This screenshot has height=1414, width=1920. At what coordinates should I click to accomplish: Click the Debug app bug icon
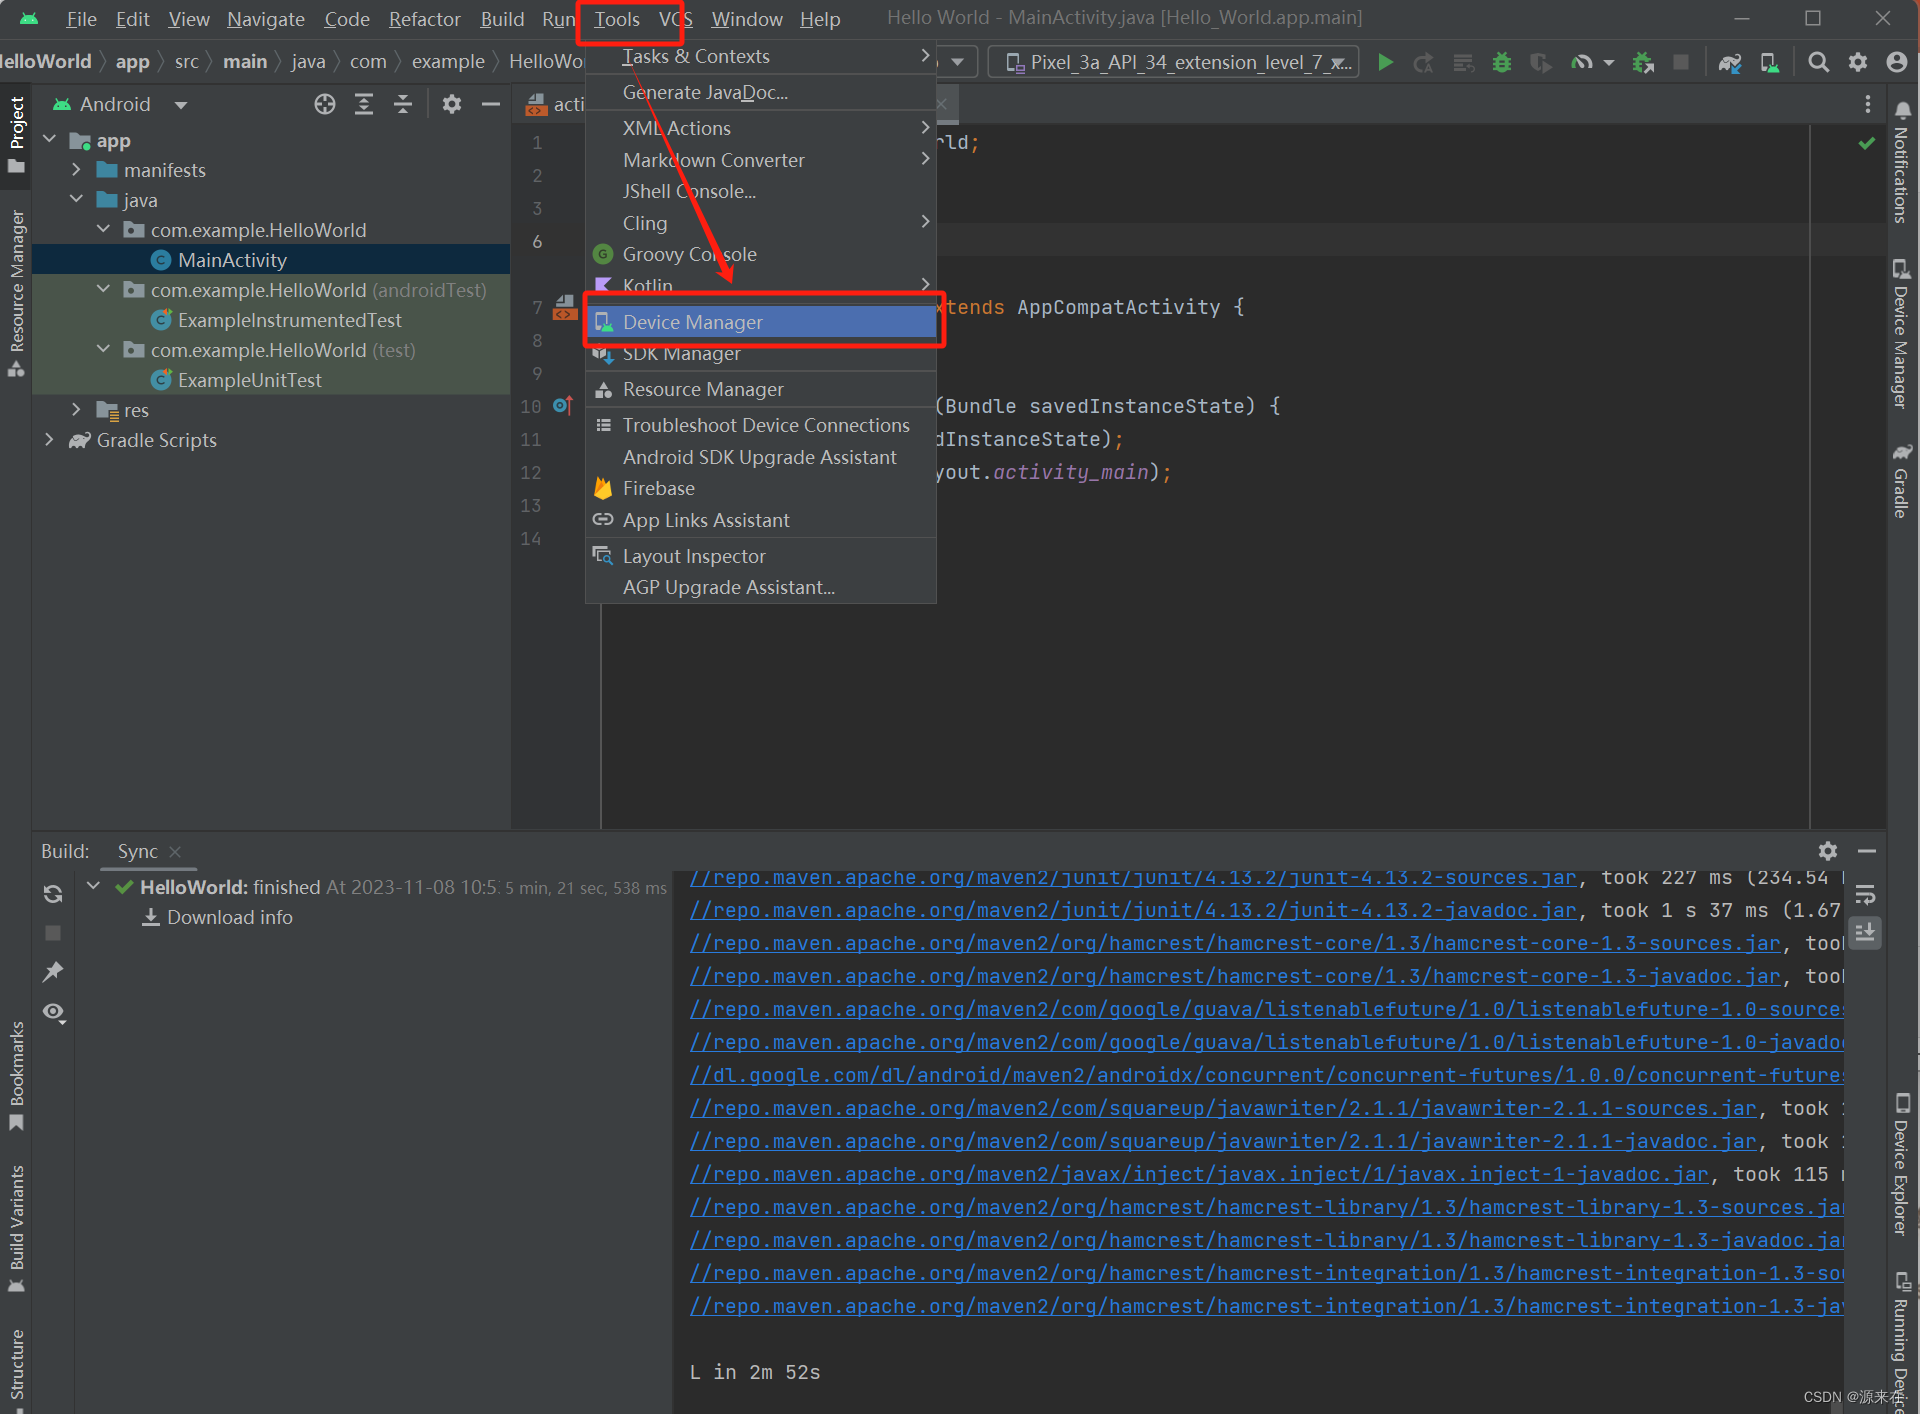[1501, 62]
